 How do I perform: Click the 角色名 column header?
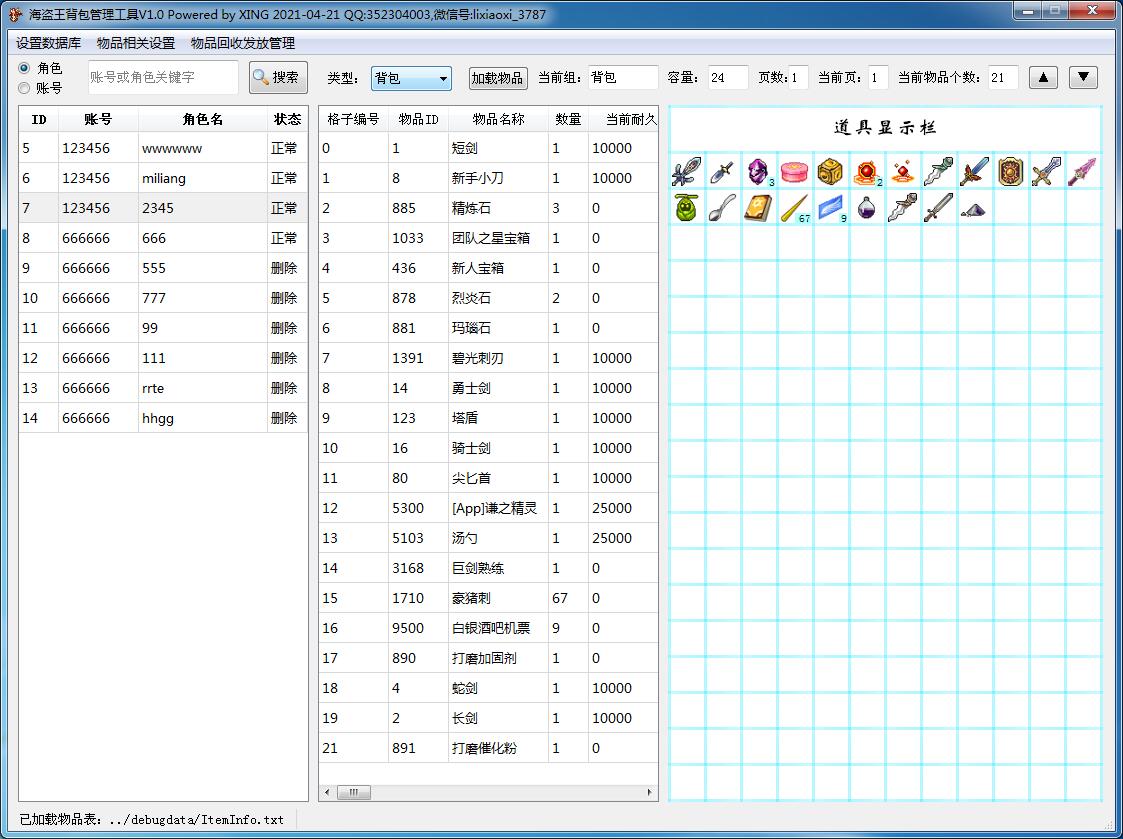tap(203, 120)
